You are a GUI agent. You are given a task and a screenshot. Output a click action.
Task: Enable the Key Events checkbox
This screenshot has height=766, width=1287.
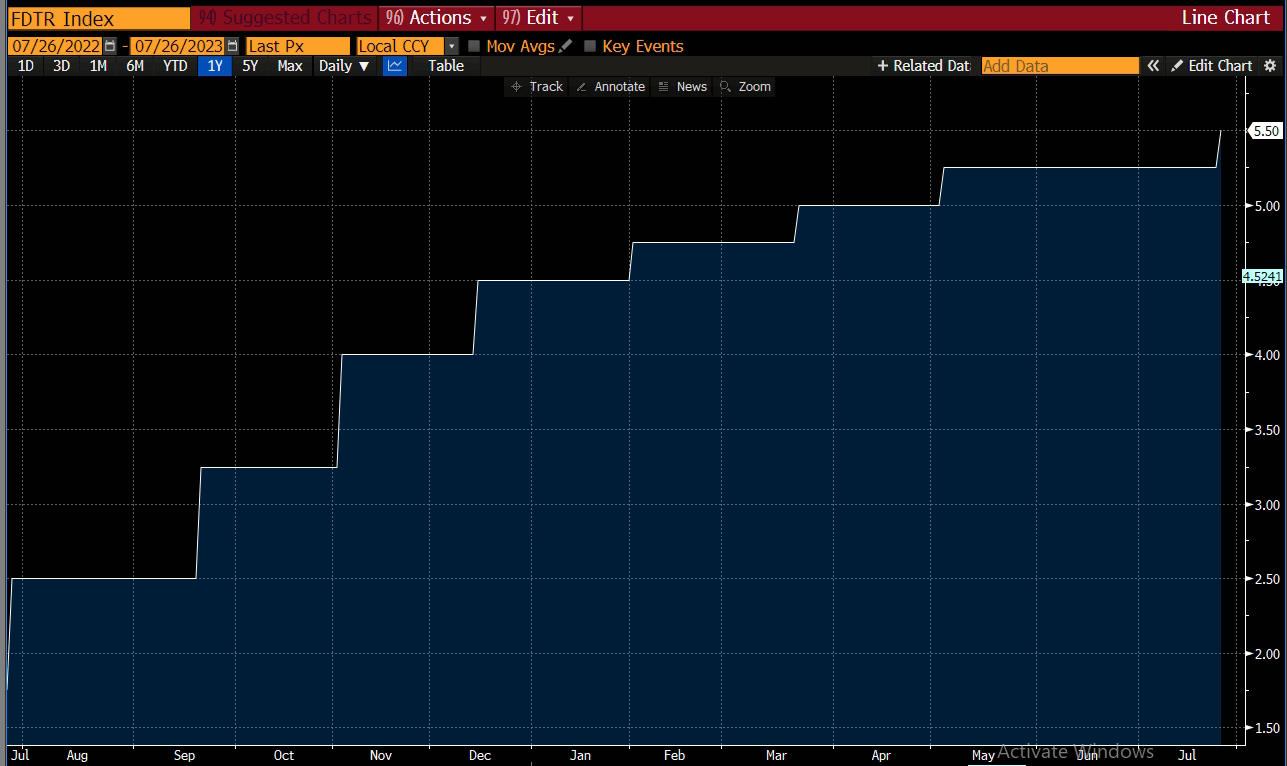coord(591,45)
